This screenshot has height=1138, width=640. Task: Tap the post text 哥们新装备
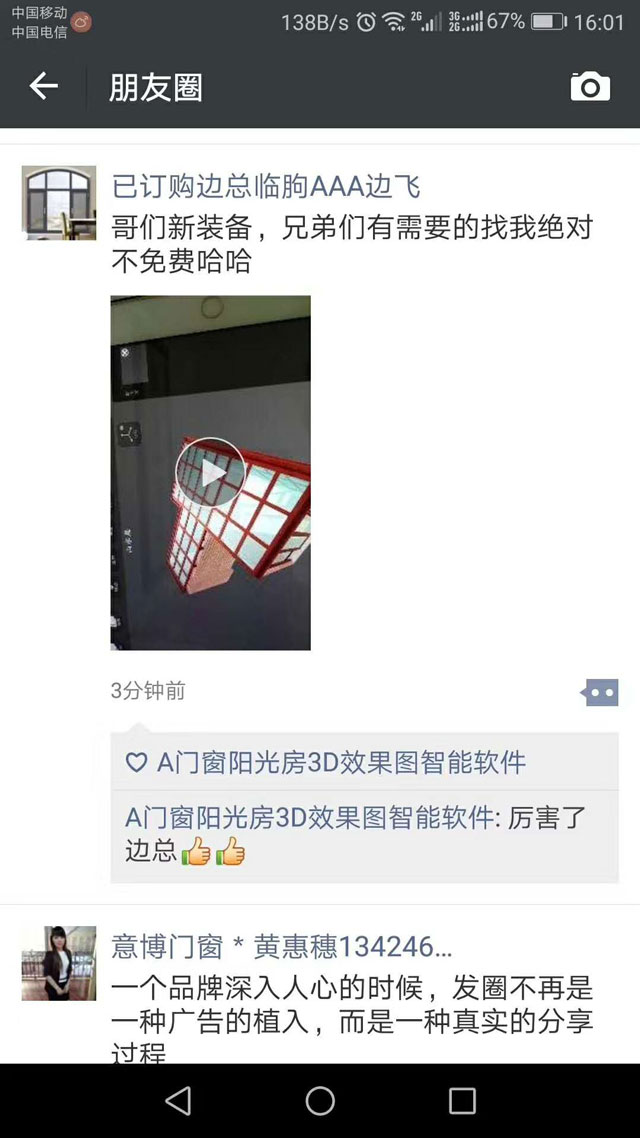pyautogui.click(x=181, y=228)
